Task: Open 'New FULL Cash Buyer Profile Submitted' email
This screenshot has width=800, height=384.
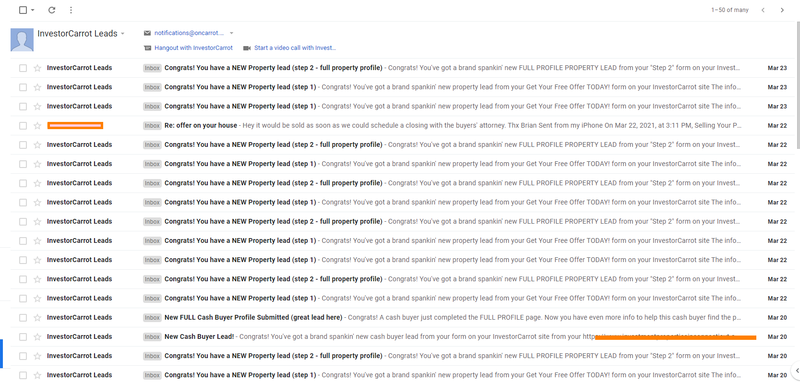Action: [253, 317]
